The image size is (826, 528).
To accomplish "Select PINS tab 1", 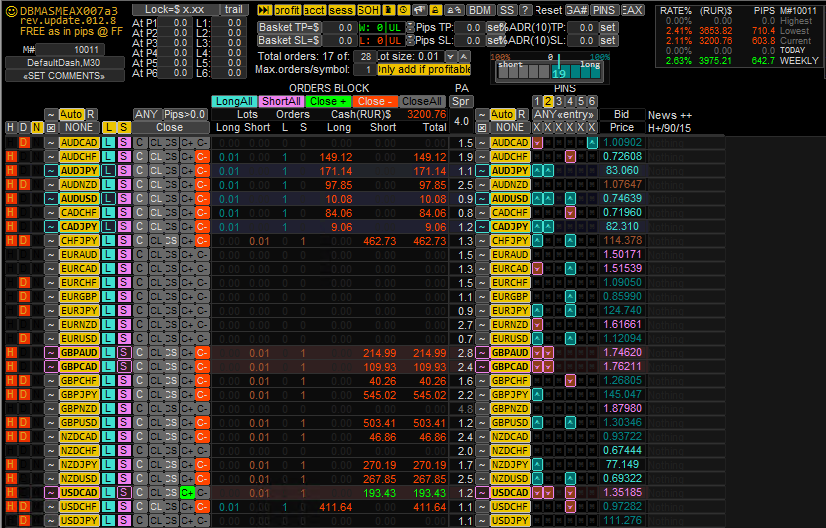I will [537, 101].
